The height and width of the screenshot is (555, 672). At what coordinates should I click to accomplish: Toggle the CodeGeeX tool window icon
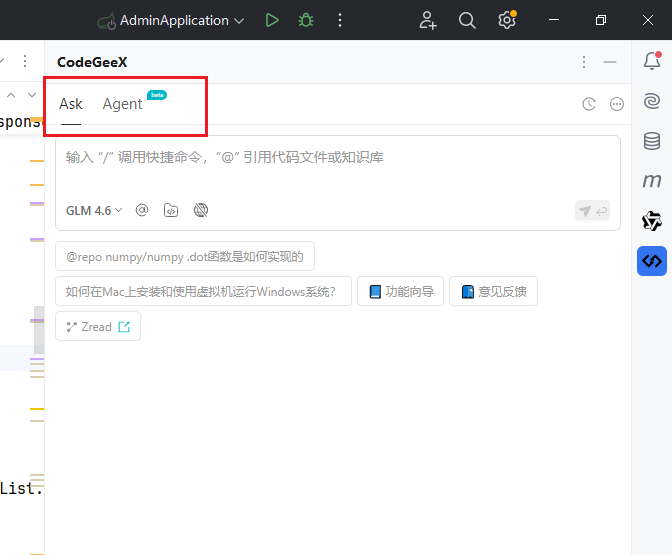point(652,261)
